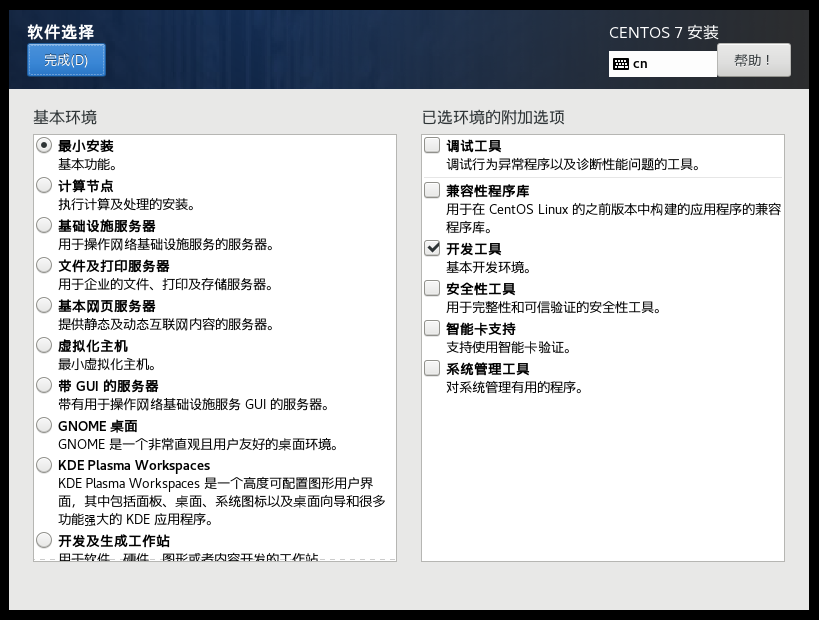
Task: Click the GNOME 是一个非常直观 description line
Action: coord(198,444)
